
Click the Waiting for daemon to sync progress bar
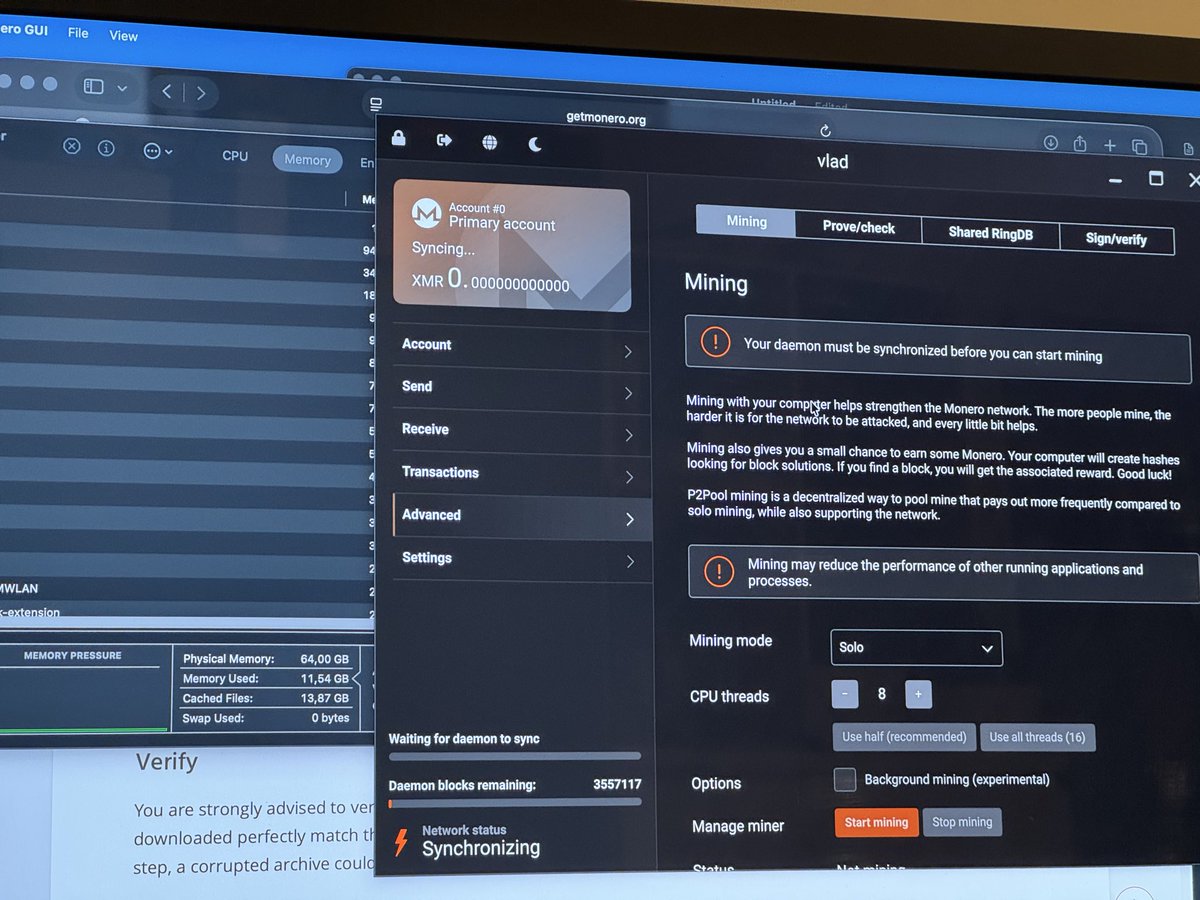[x=515, y=757]
